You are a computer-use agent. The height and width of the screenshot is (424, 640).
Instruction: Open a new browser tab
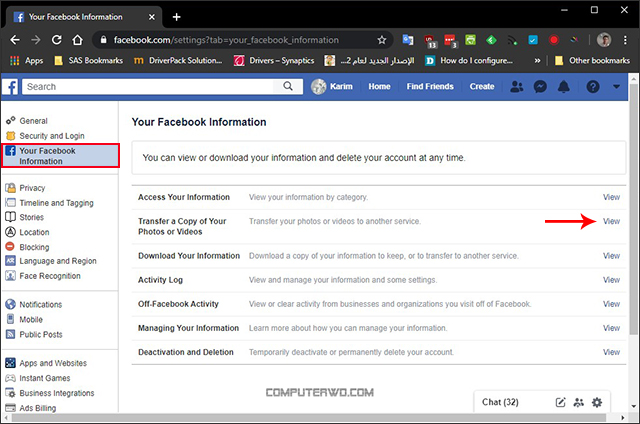pos(176,17)
